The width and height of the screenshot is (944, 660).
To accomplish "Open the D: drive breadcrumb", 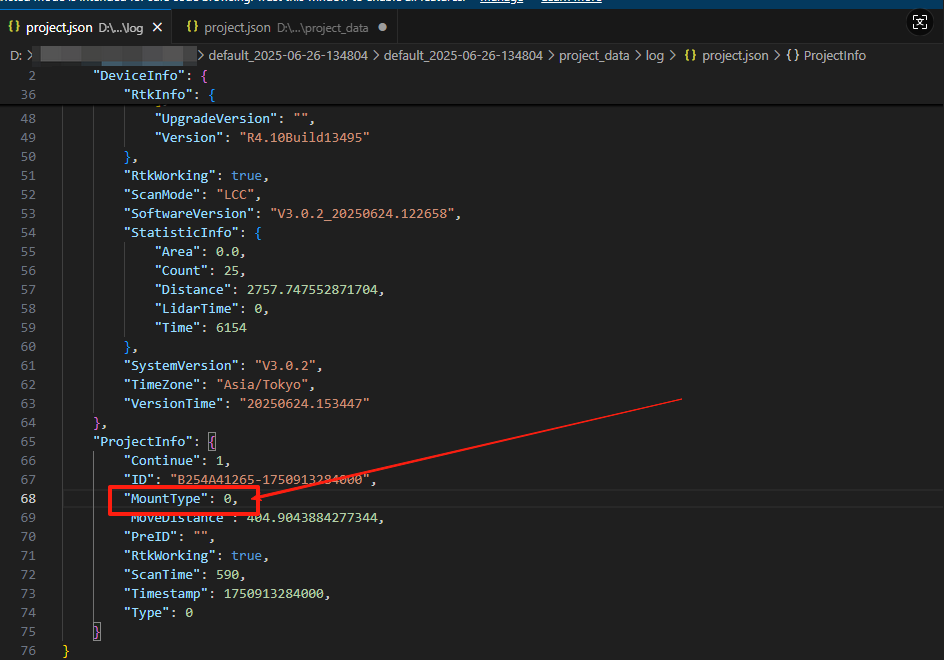I will pos(16,55).
